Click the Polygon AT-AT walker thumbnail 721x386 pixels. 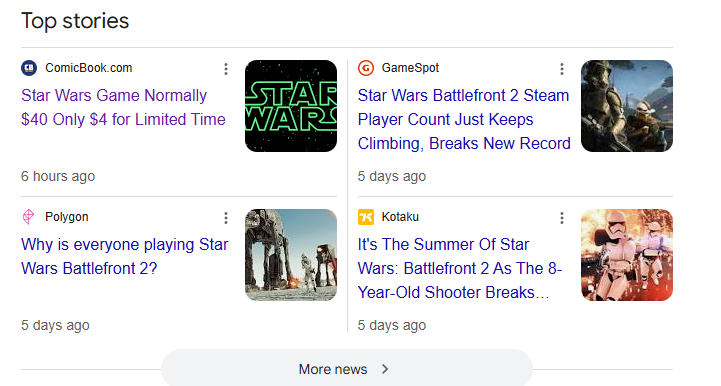(291, 255)
